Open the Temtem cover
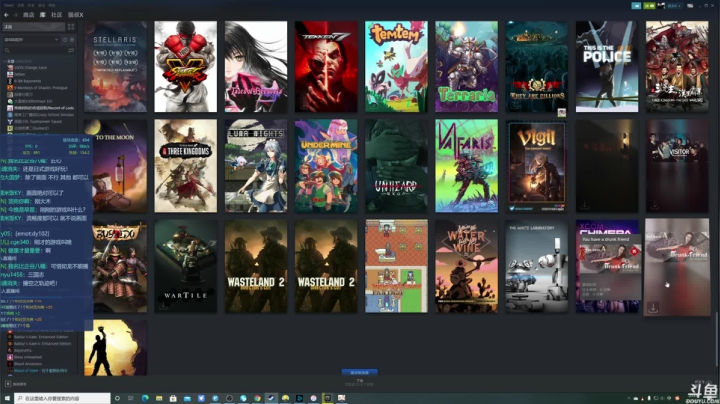 (396, 66)
